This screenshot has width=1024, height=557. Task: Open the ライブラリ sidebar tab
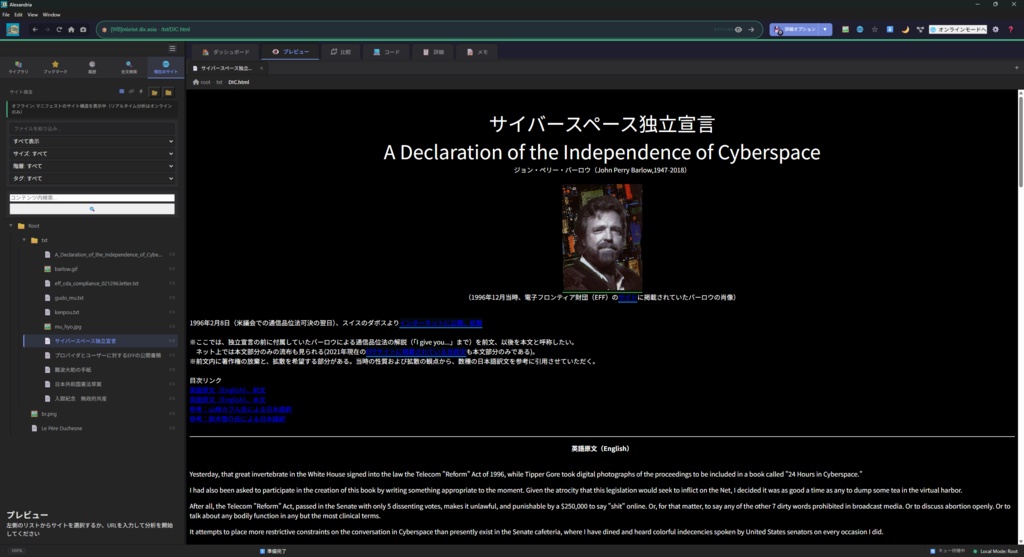[x=18, y=67]
